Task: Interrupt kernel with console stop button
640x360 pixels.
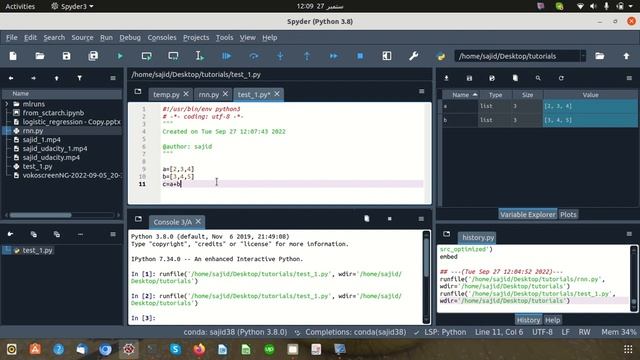Action: pos(390,219)
